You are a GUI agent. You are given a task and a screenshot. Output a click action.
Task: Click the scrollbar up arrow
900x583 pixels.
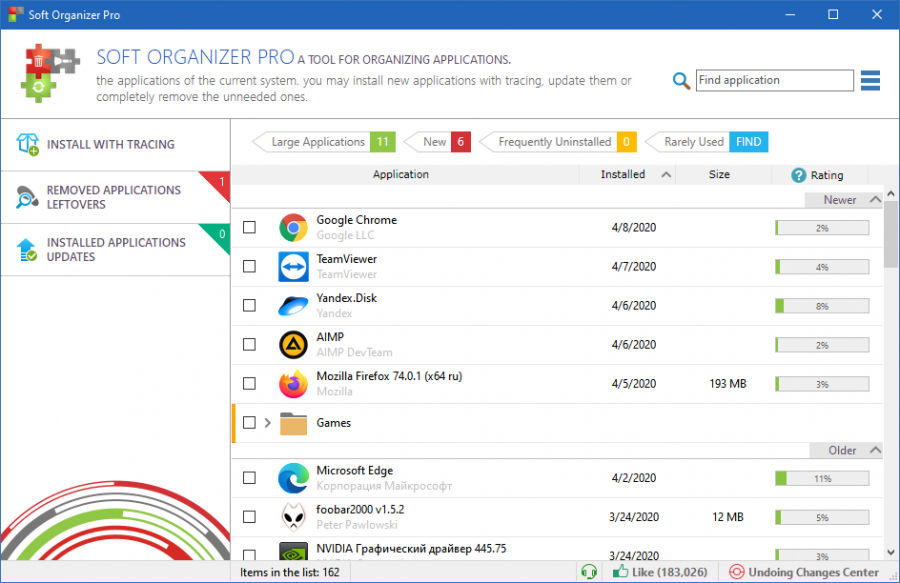pos(891,194)
